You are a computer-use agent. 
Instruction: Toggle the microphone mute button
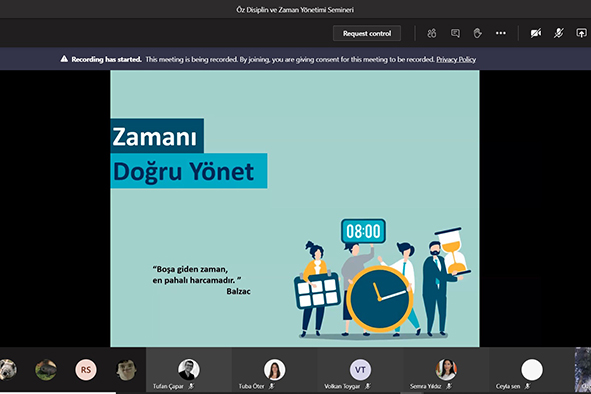point(558,33)
